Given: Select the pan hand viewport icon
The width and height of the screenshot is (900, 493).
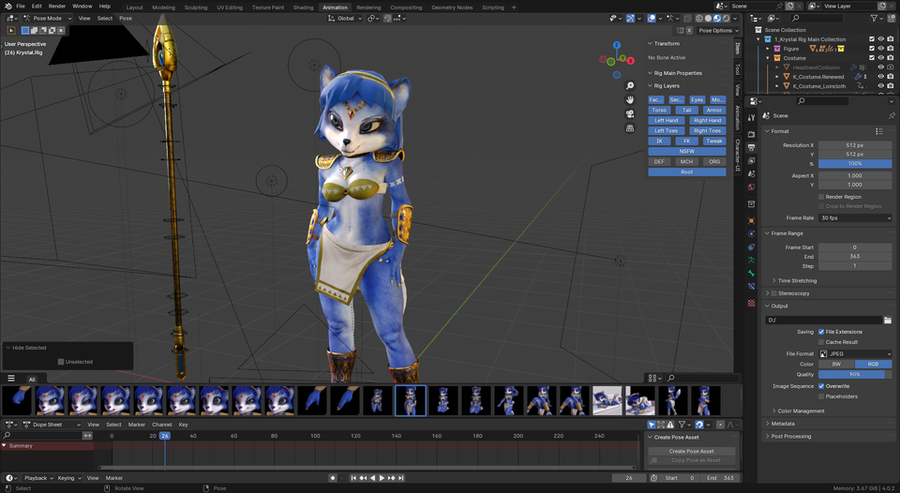Looking at the screenshot, I should point(630,100).
